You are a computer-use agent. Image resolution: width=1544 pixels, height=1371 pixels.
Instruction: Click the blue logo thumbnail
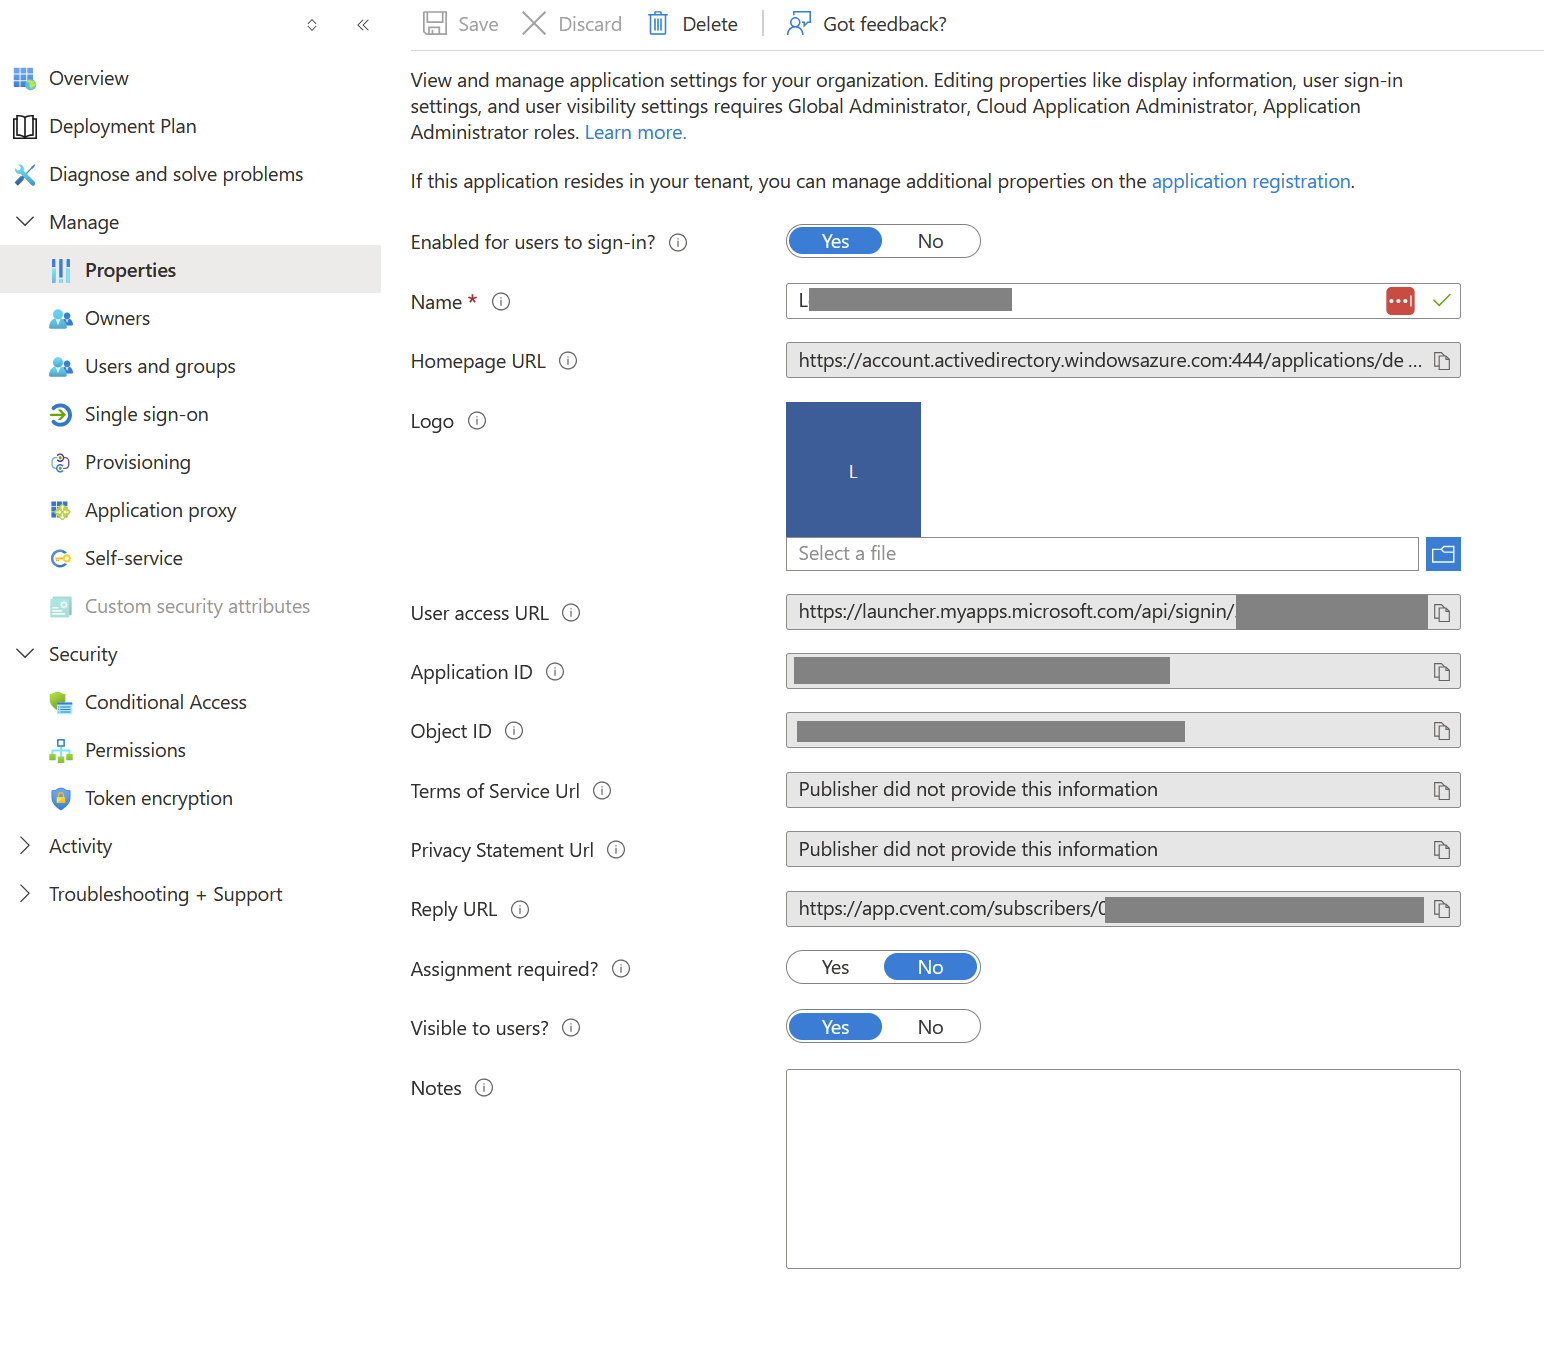click(x=853, y=470)
